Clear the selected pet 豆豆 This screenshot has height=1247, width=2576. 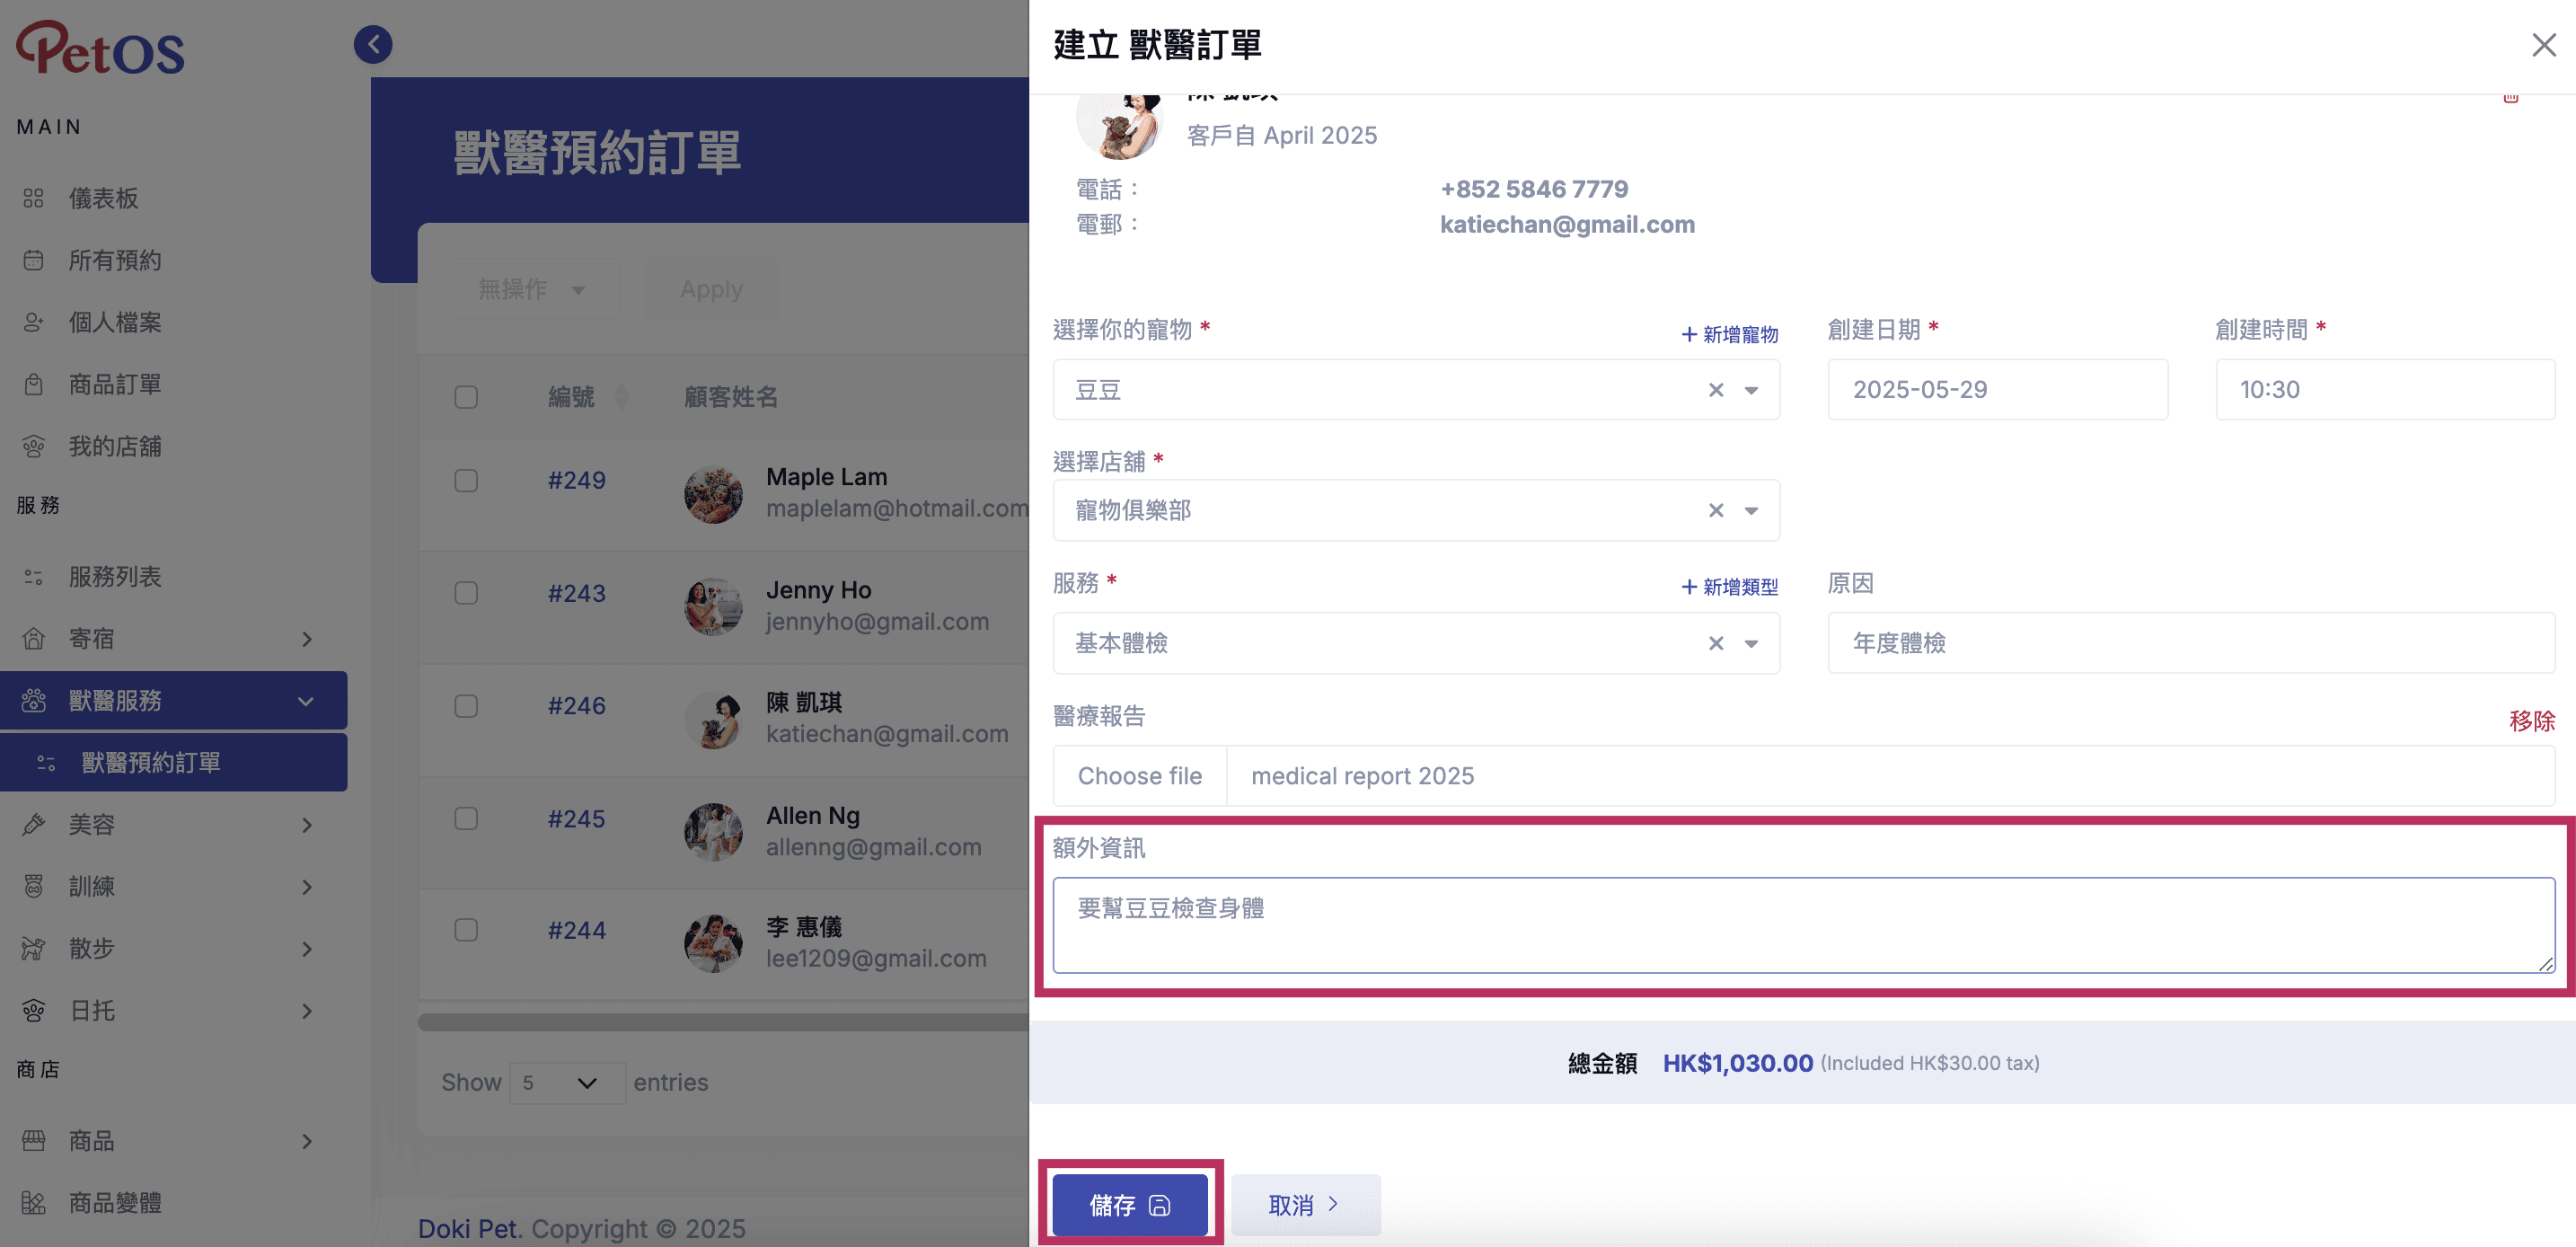(1716, 390)
